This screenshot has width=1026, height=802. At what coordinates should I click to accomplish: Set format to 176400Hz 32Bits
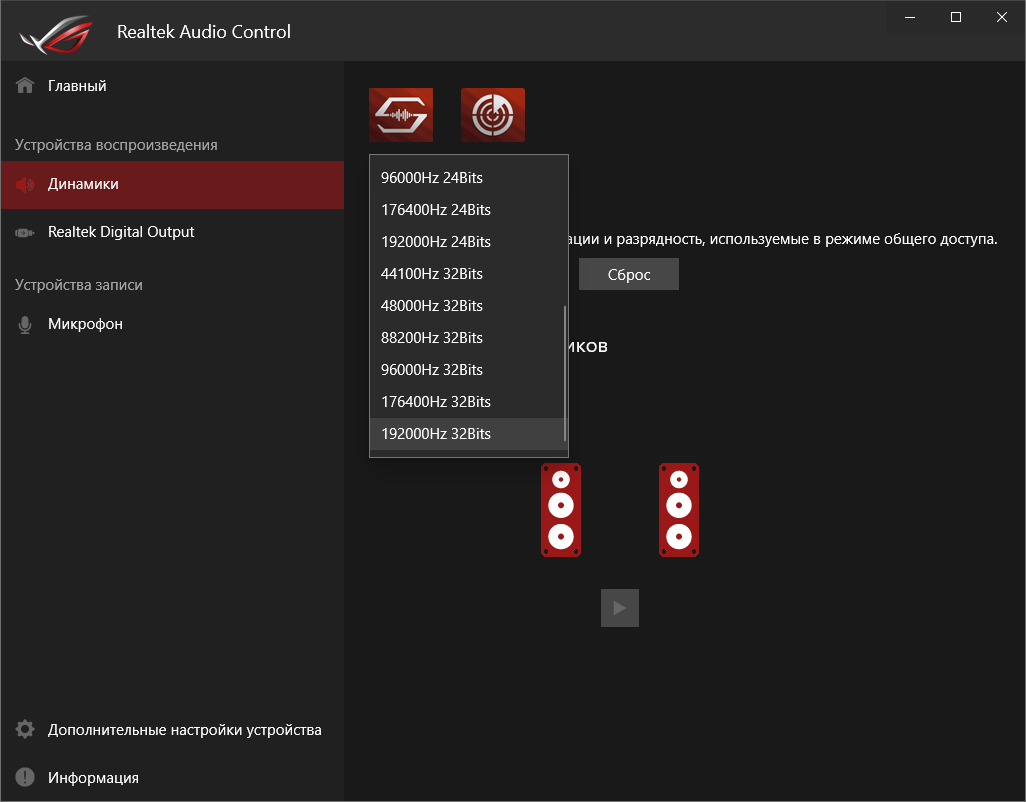[x=467, y=402]
